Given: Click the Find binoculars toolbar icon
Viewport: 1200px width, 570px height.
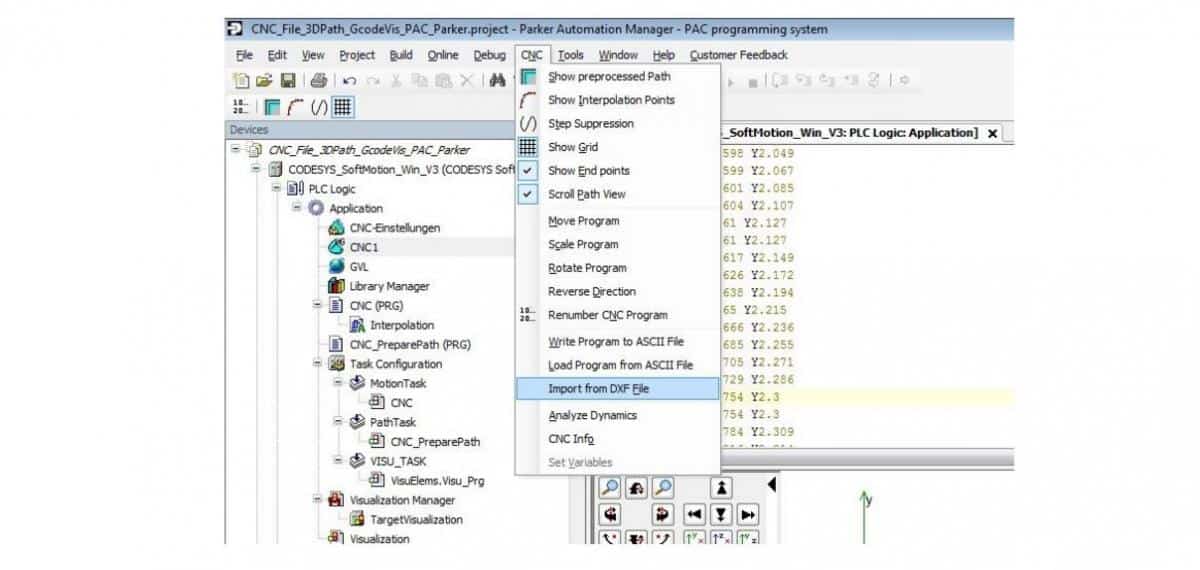Looking at the screenshot, I should point(497,81).
